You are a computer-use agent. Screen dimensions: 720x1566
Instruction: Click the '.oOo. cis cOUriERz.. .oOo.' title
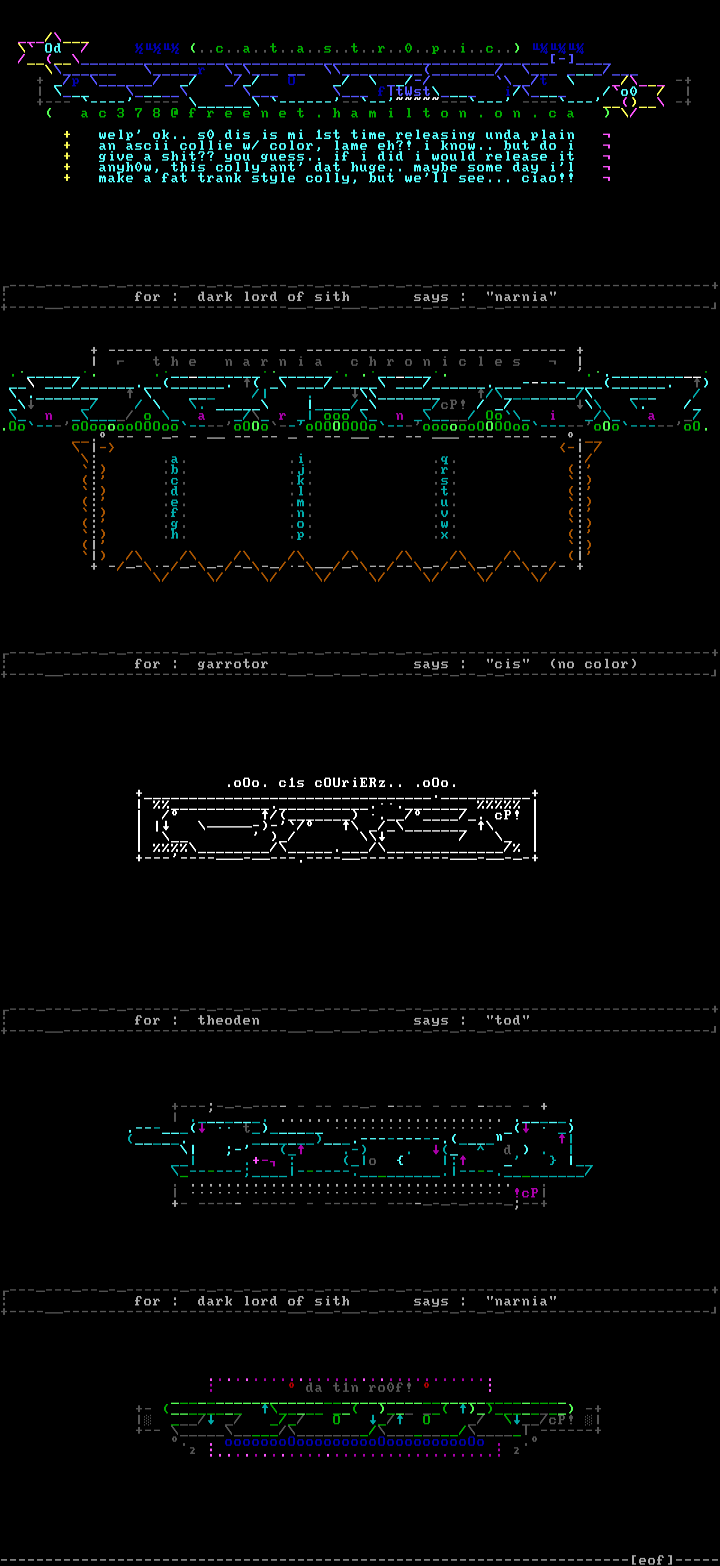(342, 783)
